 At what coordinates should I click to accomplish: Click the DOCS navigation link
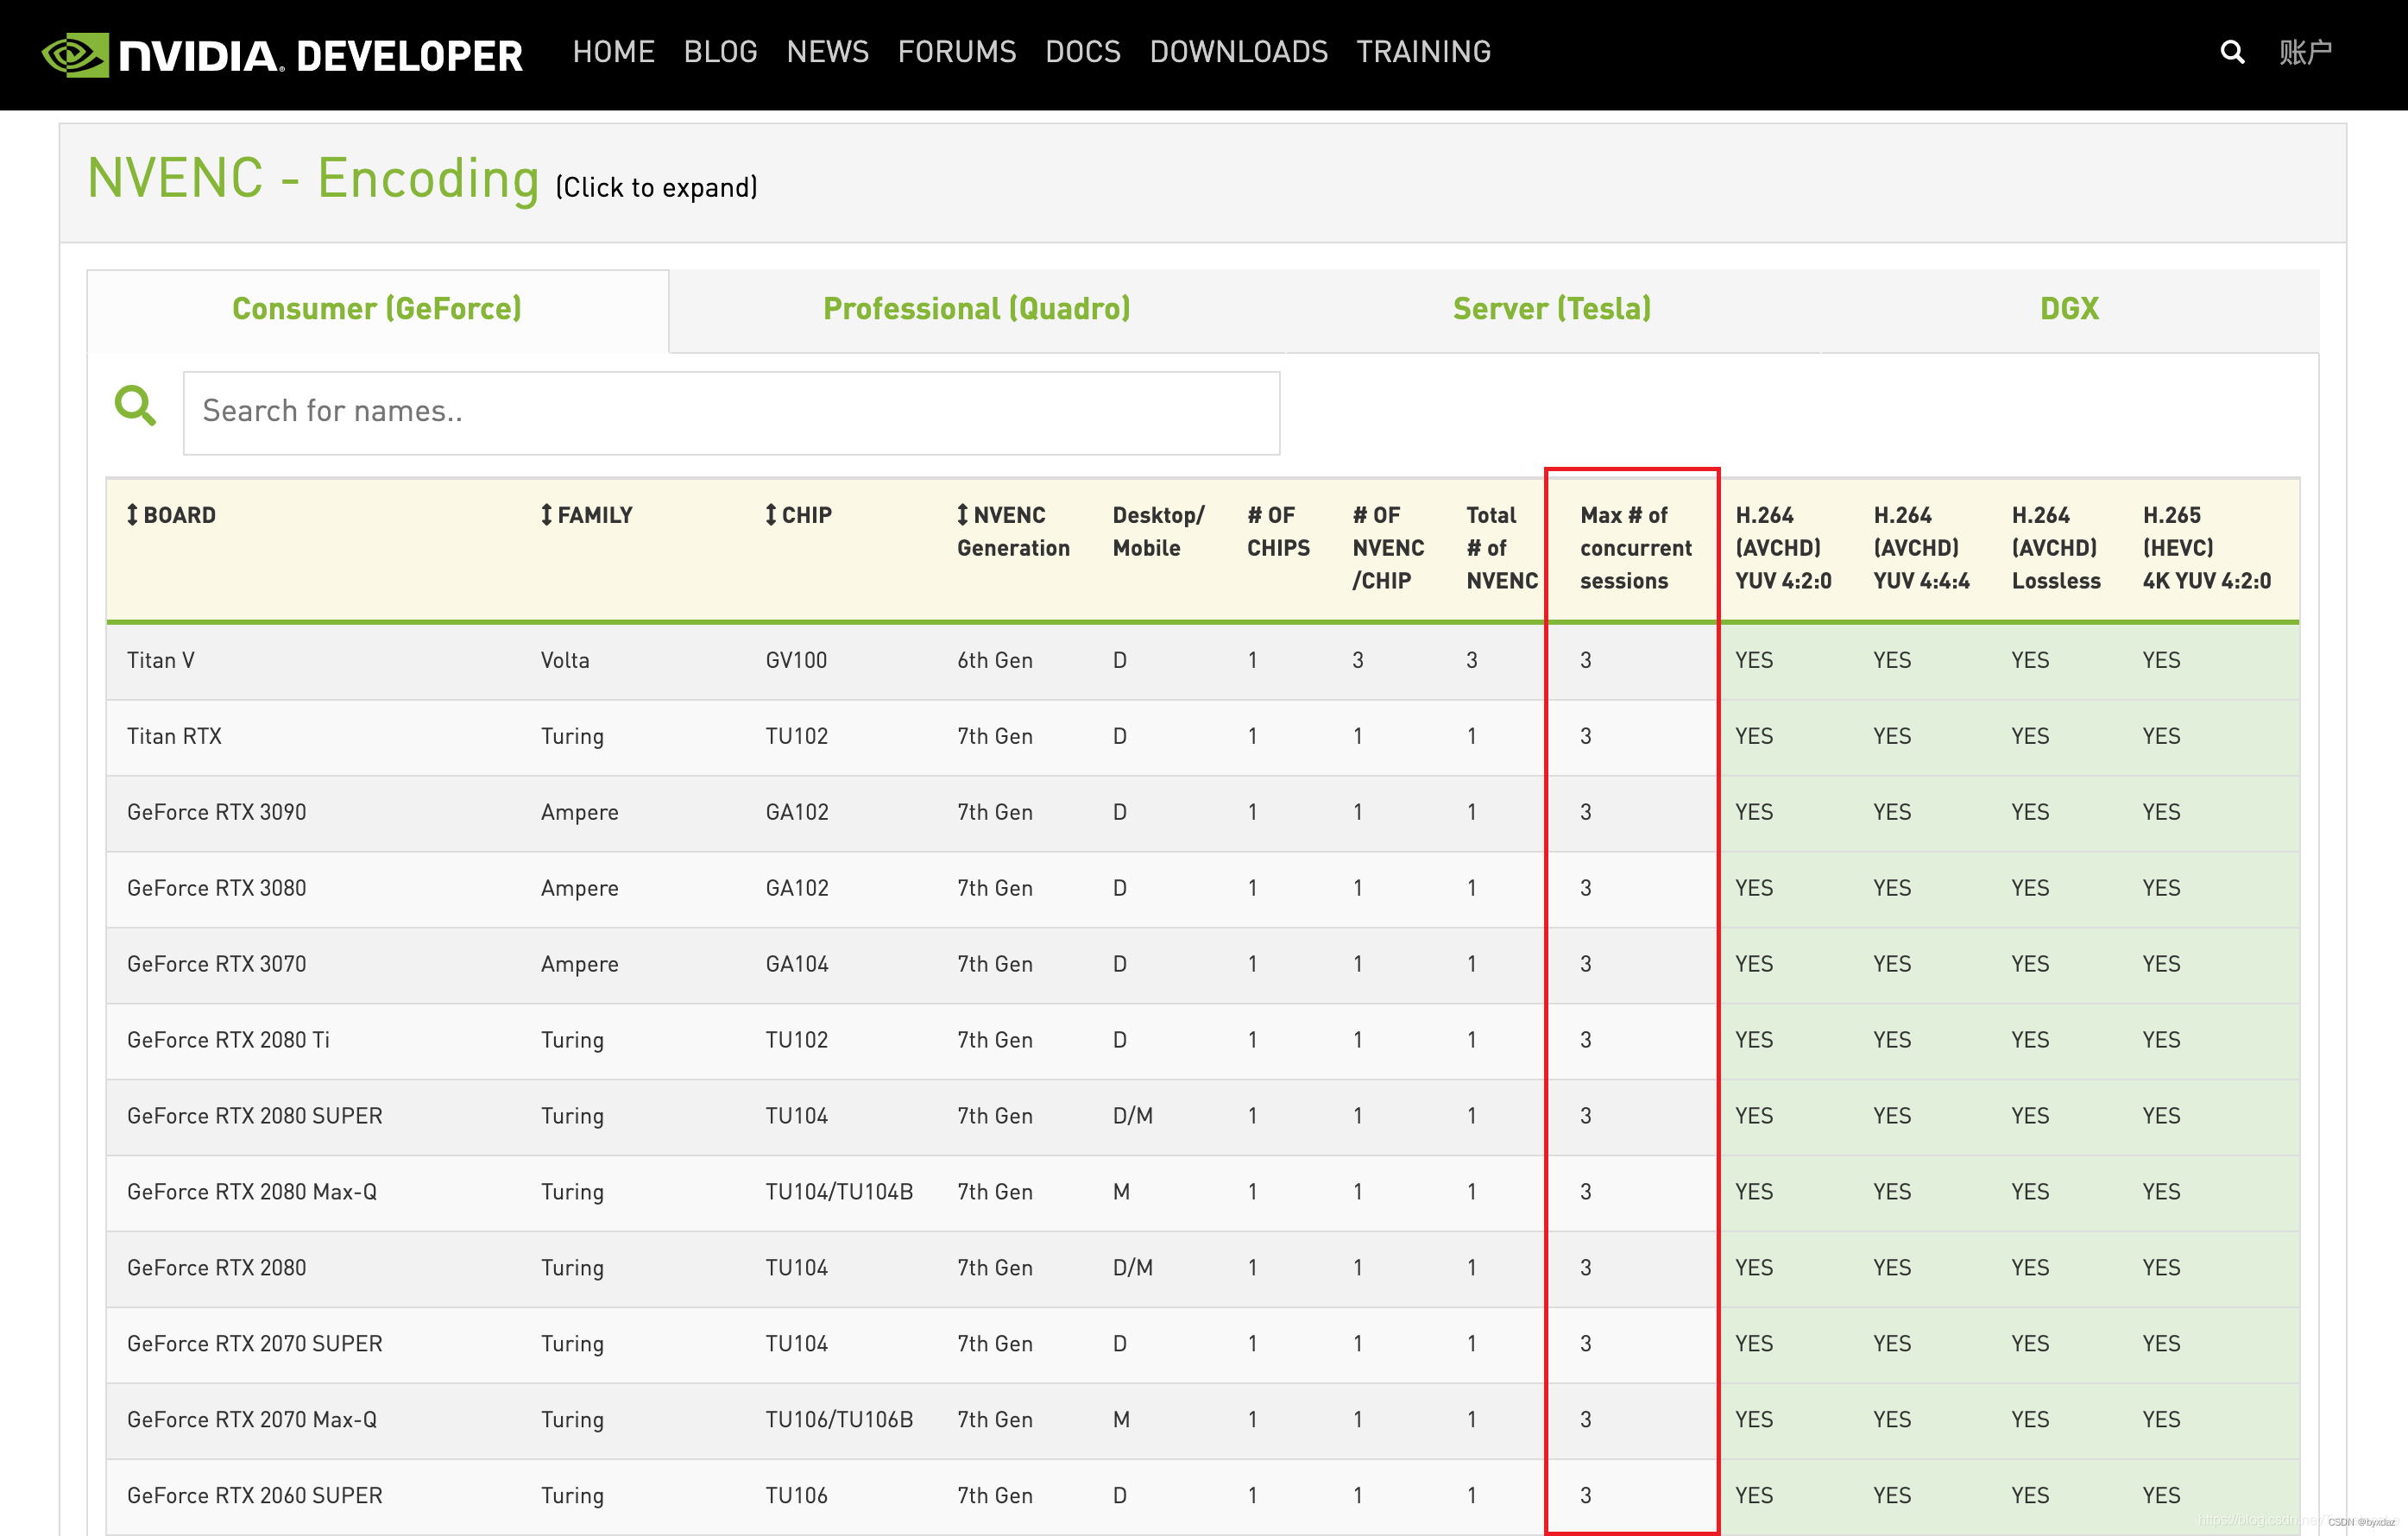coord(1082,52)
